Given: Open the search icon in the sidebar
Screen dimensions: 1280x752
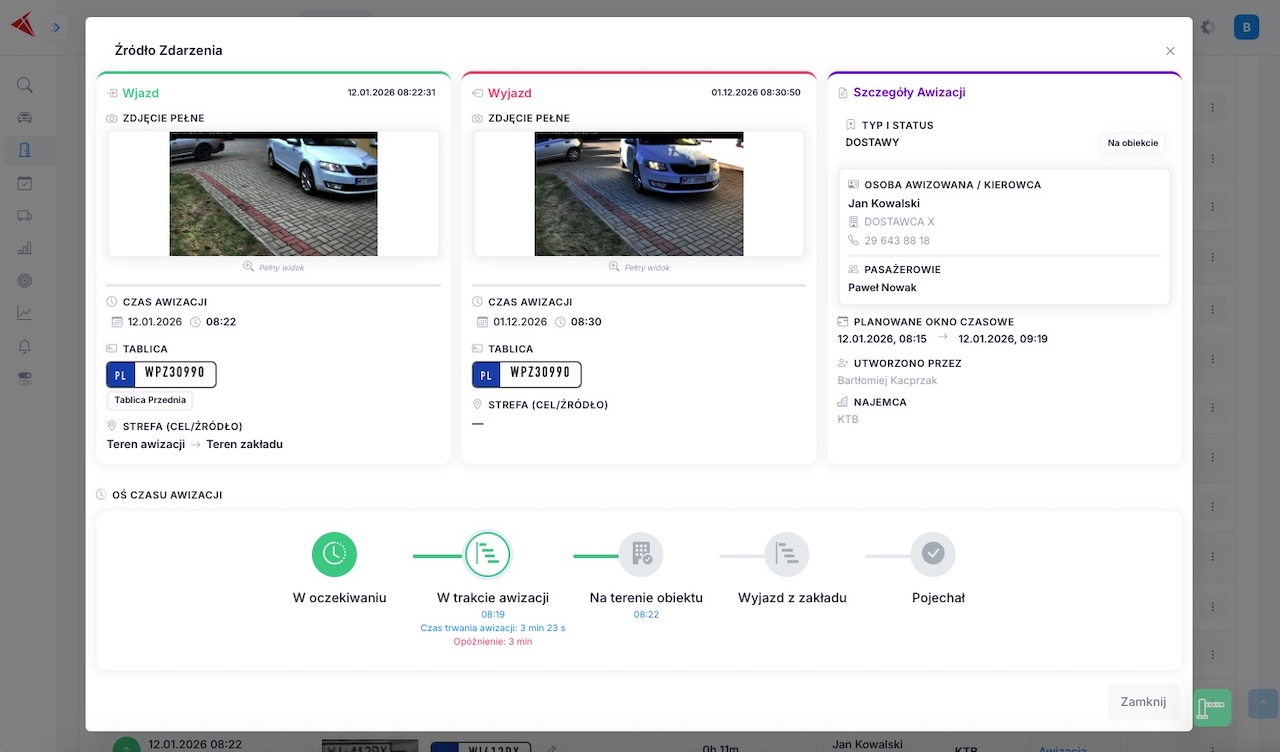Looking at the screenshot, I should pyautogui.click(x=25, y=85).
